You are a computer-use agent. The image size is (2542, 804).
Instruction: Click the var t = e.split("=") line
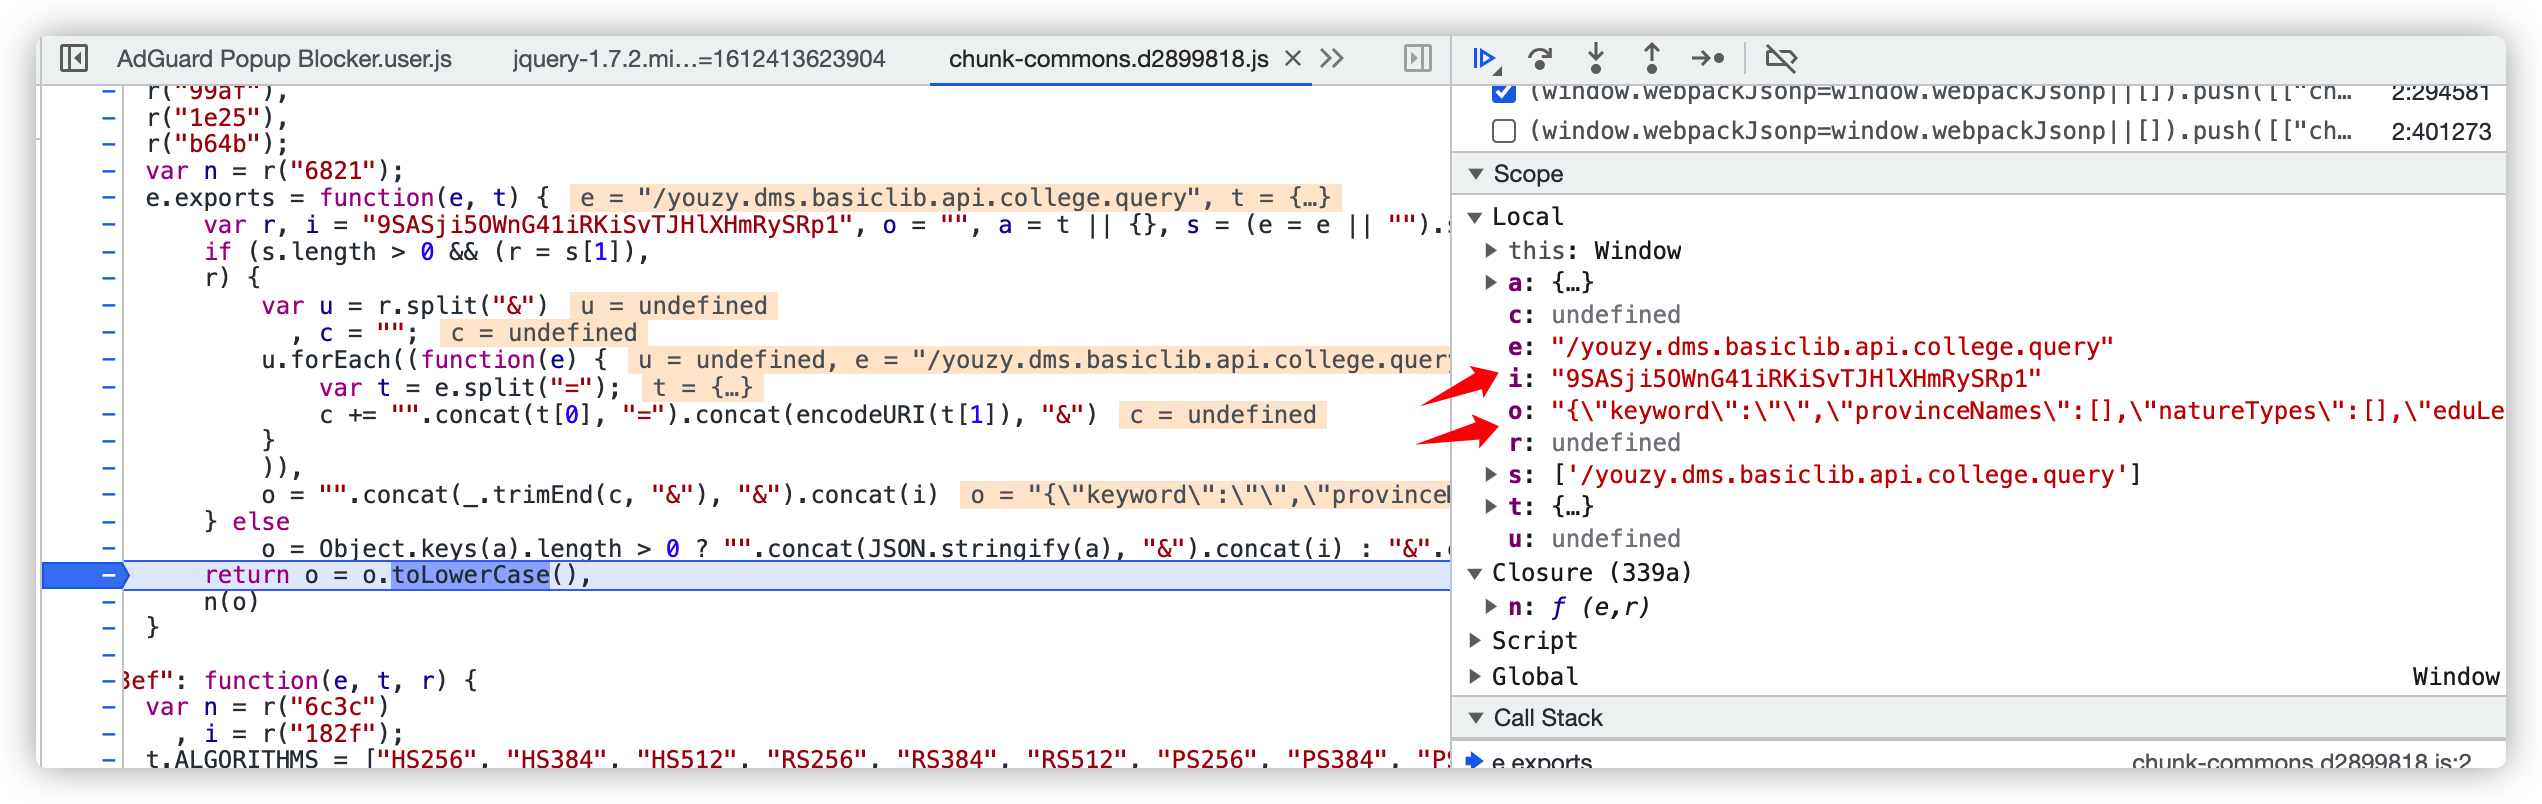[470, 387]
